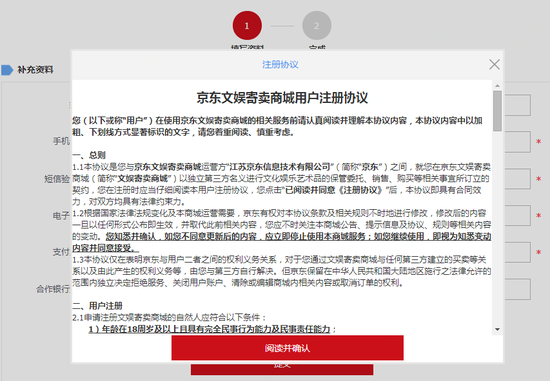Click step 1 red circle indicator

247,26
